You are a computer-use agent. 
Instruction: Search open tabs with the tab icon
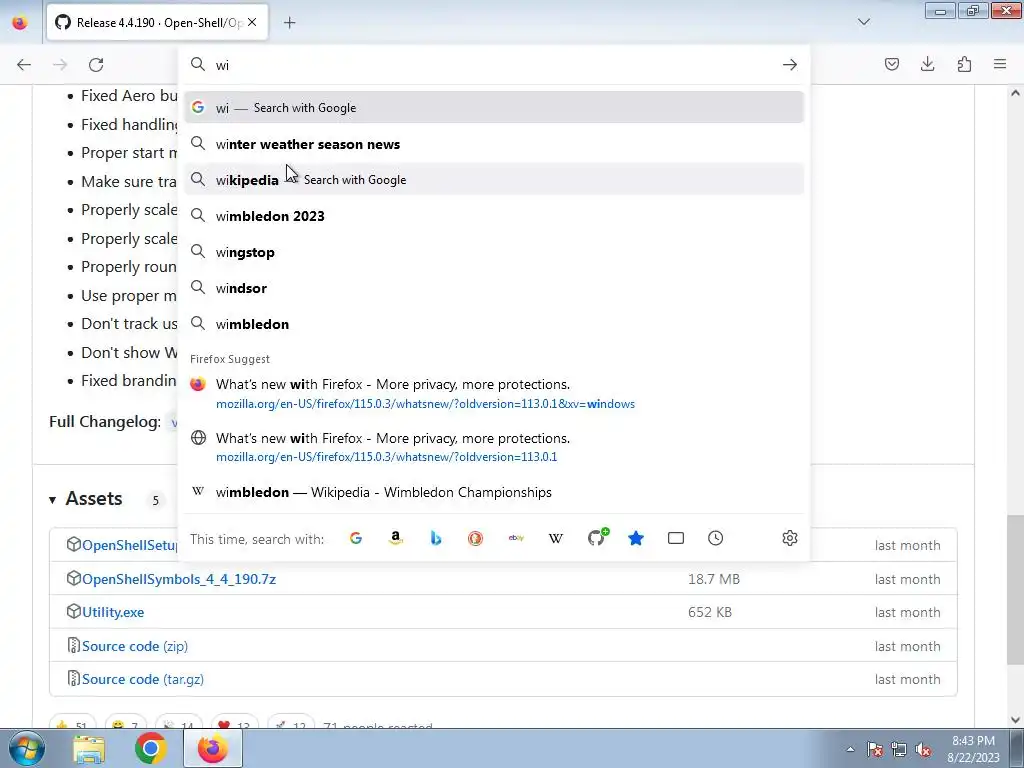point(676,538)
